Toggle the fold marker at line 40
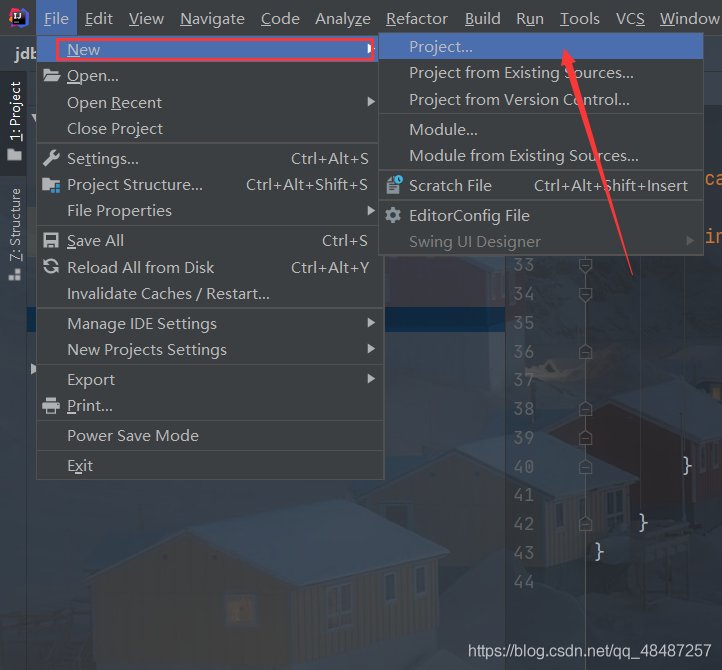Image resolution: width=722 pixels, height=670 pixels. [x=585, y=467]
